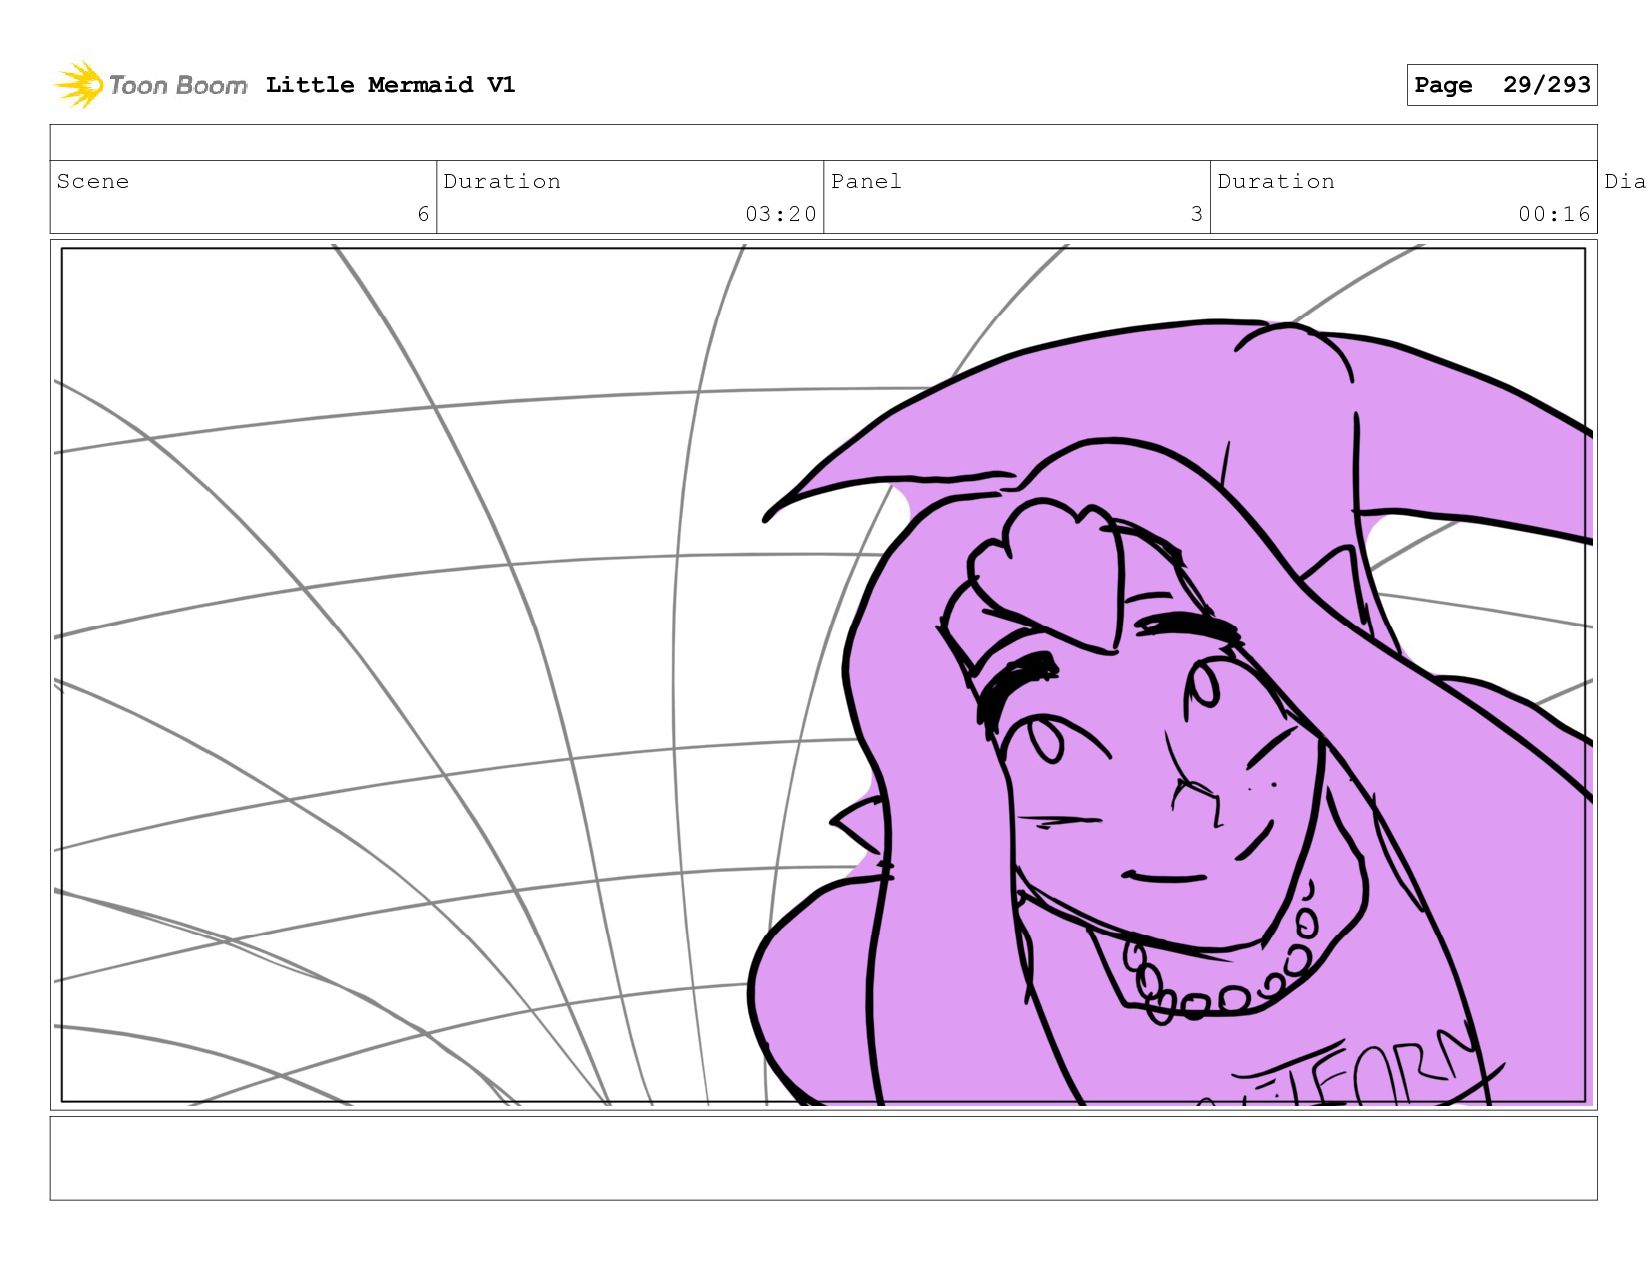This screenshot has width=1650, height=1275.
Task: Click the 'Panel' header label
Action: point(866,181)
